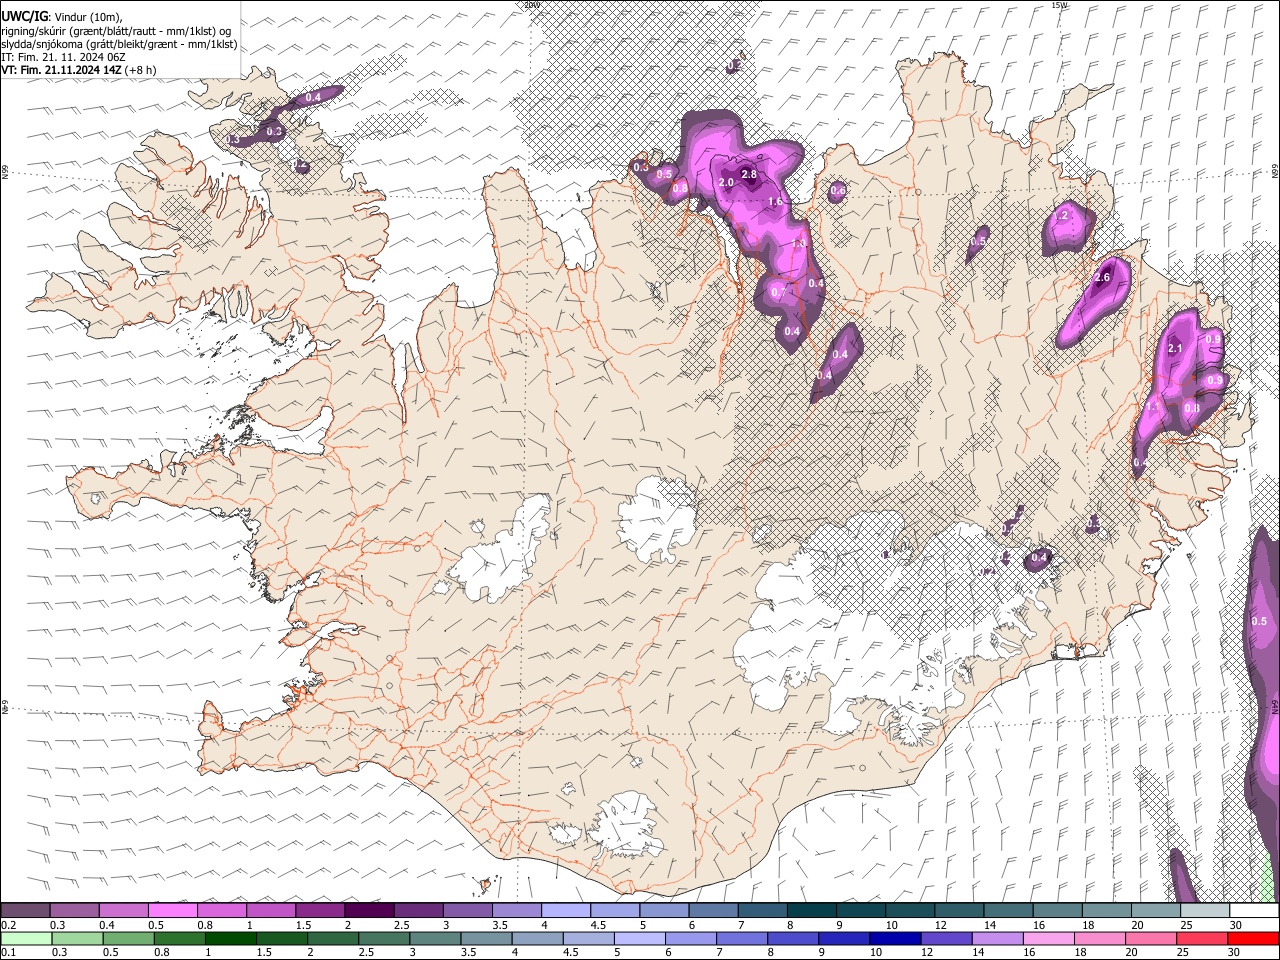
Task: Select darkest green rain swatch between 1 and 1.5
Action: [230, 938]
